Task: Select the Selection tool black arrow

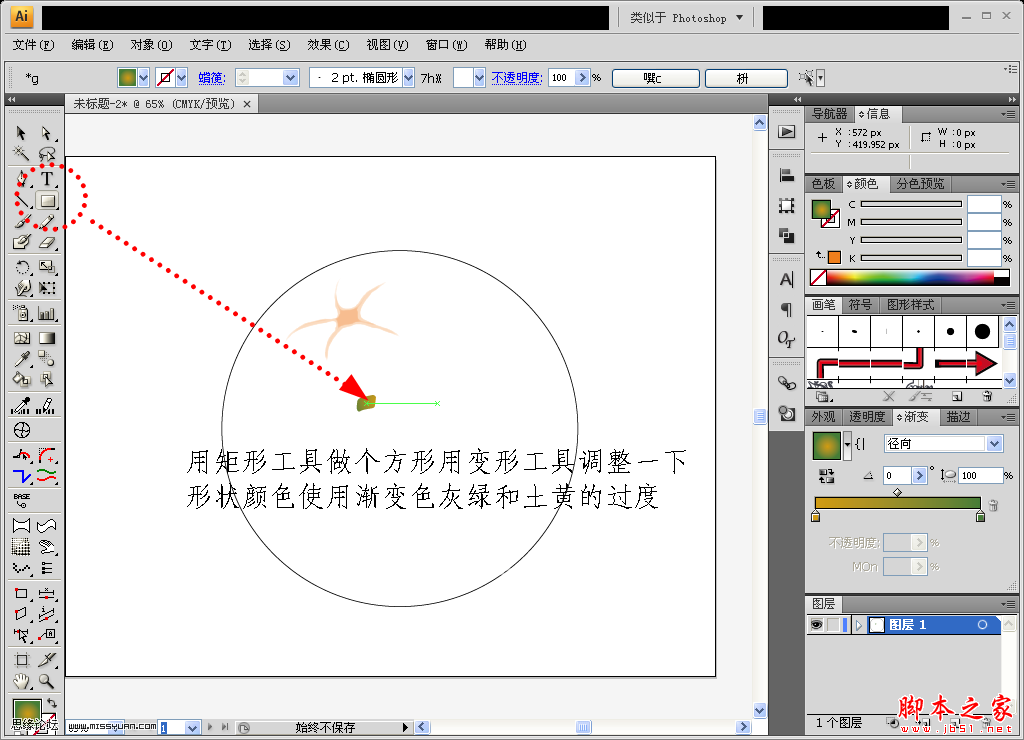Action: click(21, 133)
